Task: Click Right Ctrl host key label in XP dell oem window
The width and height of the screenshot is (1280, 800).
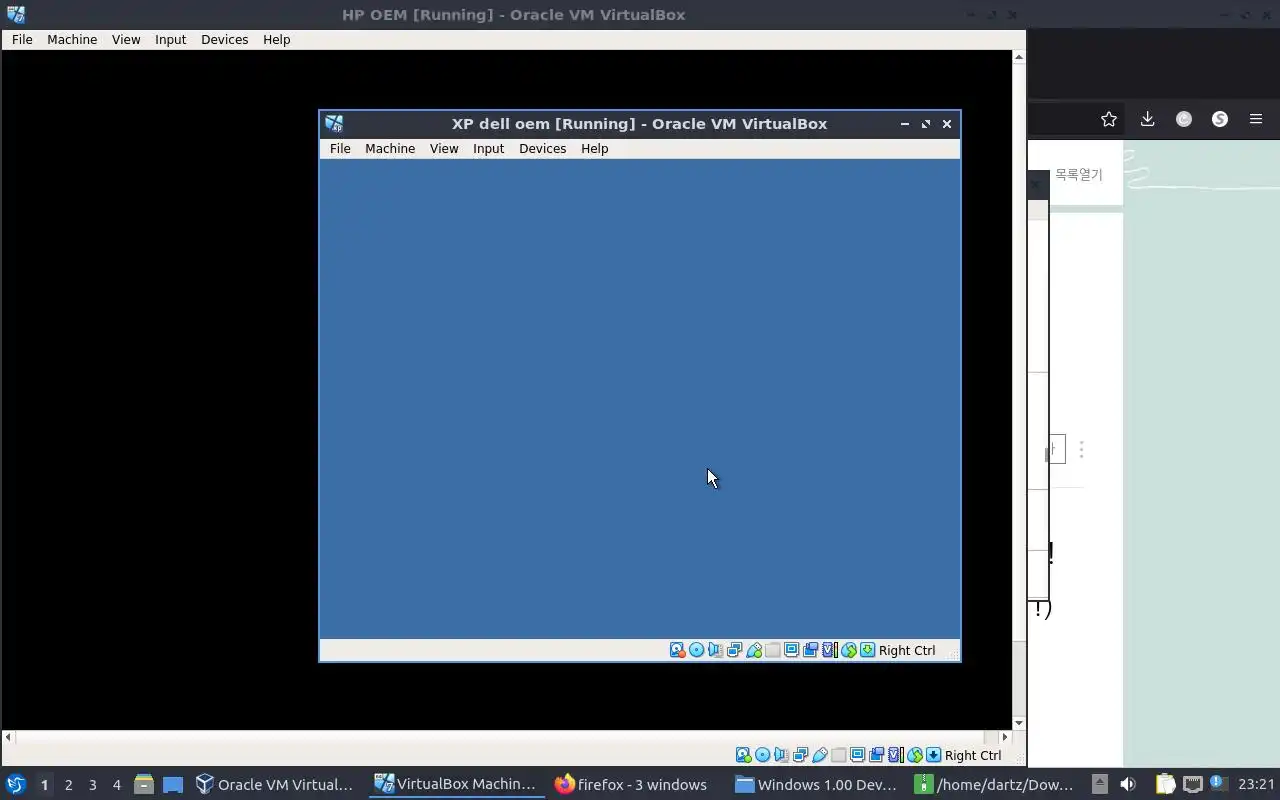Action: 907,650
